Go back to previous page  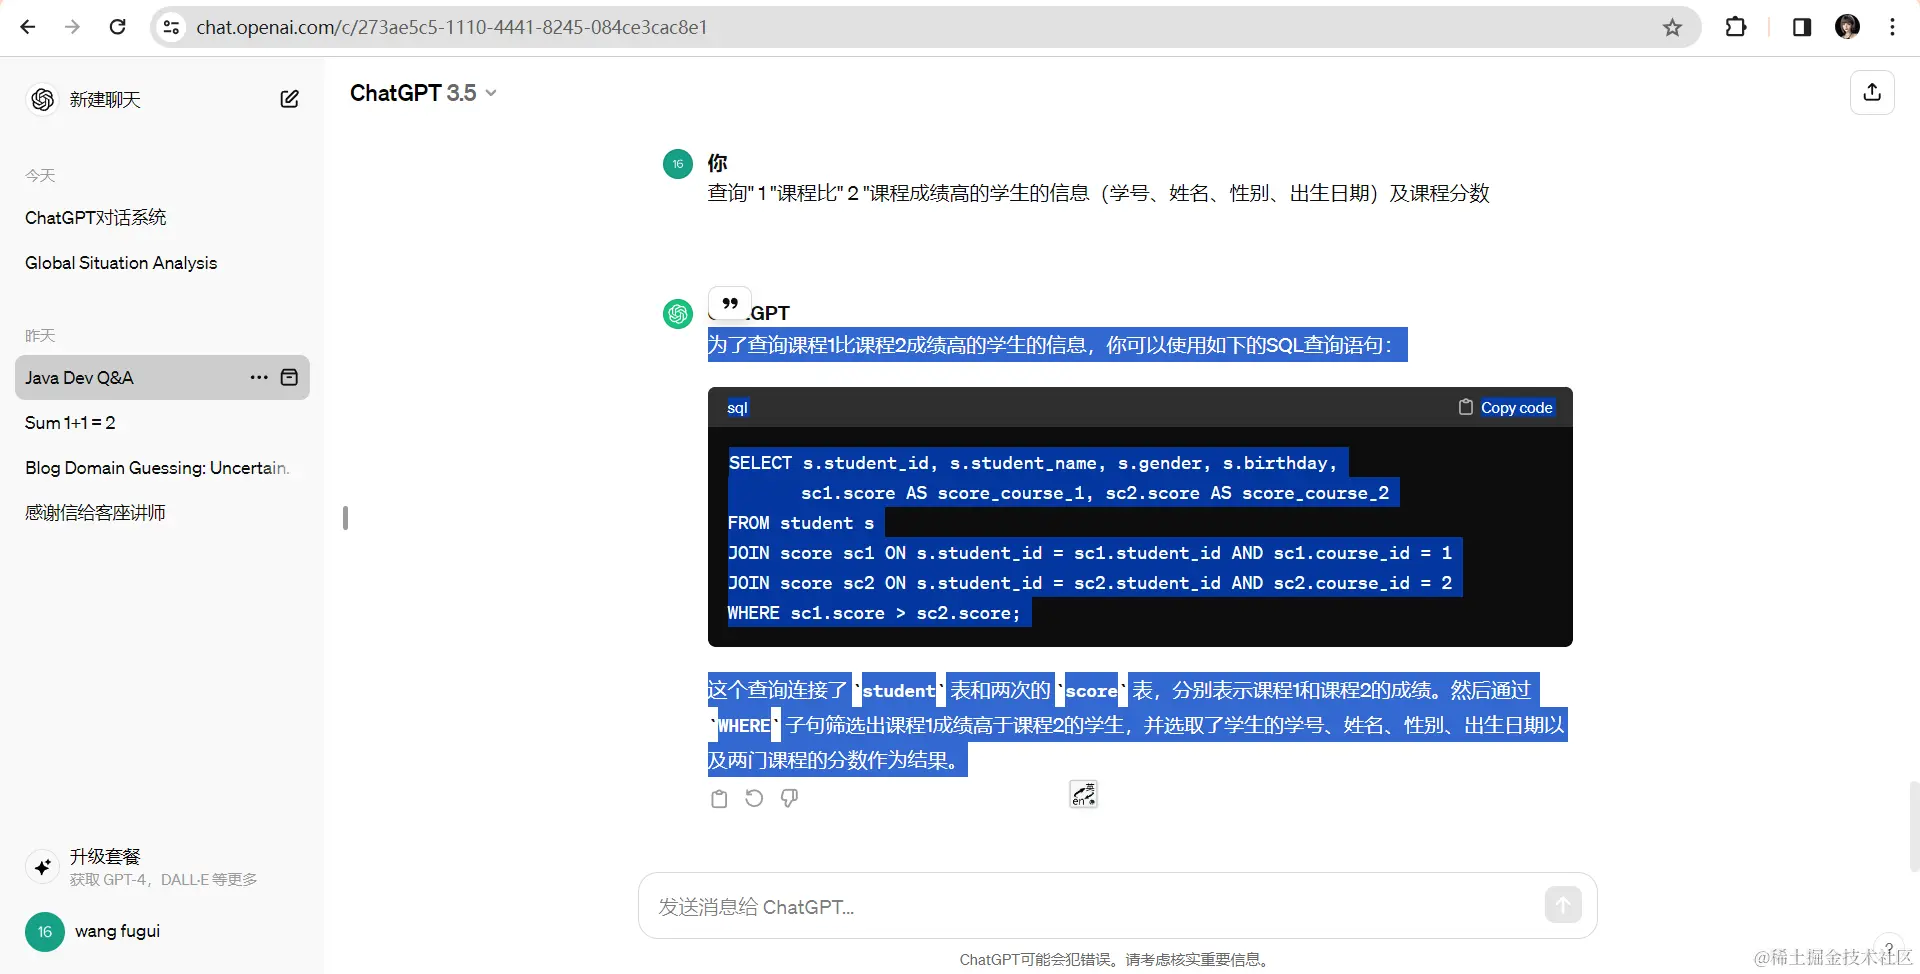tap(28, 27)
